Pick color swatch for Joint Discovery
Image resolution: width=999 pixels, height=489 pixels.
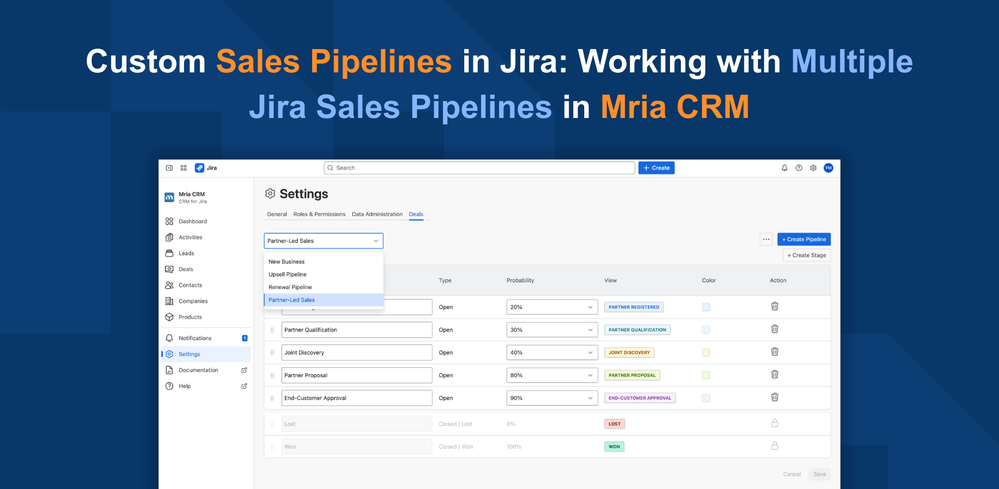706,353
